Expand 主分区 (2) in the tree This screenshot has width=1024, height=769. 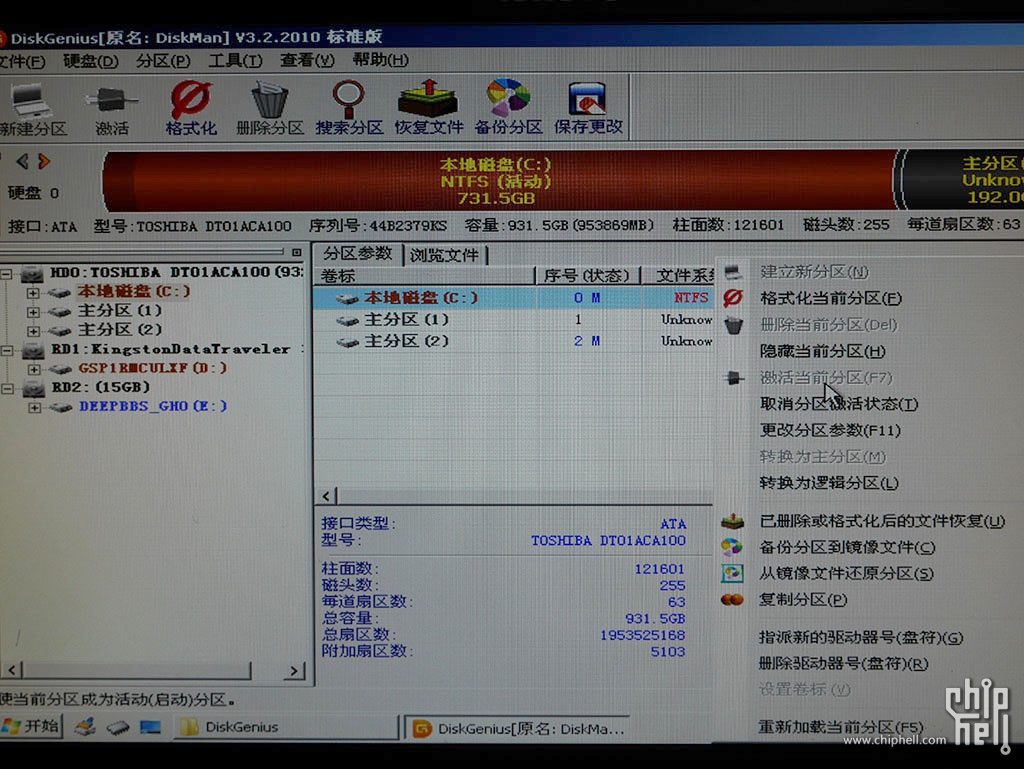pyautogui.click(x=33, y=331)
